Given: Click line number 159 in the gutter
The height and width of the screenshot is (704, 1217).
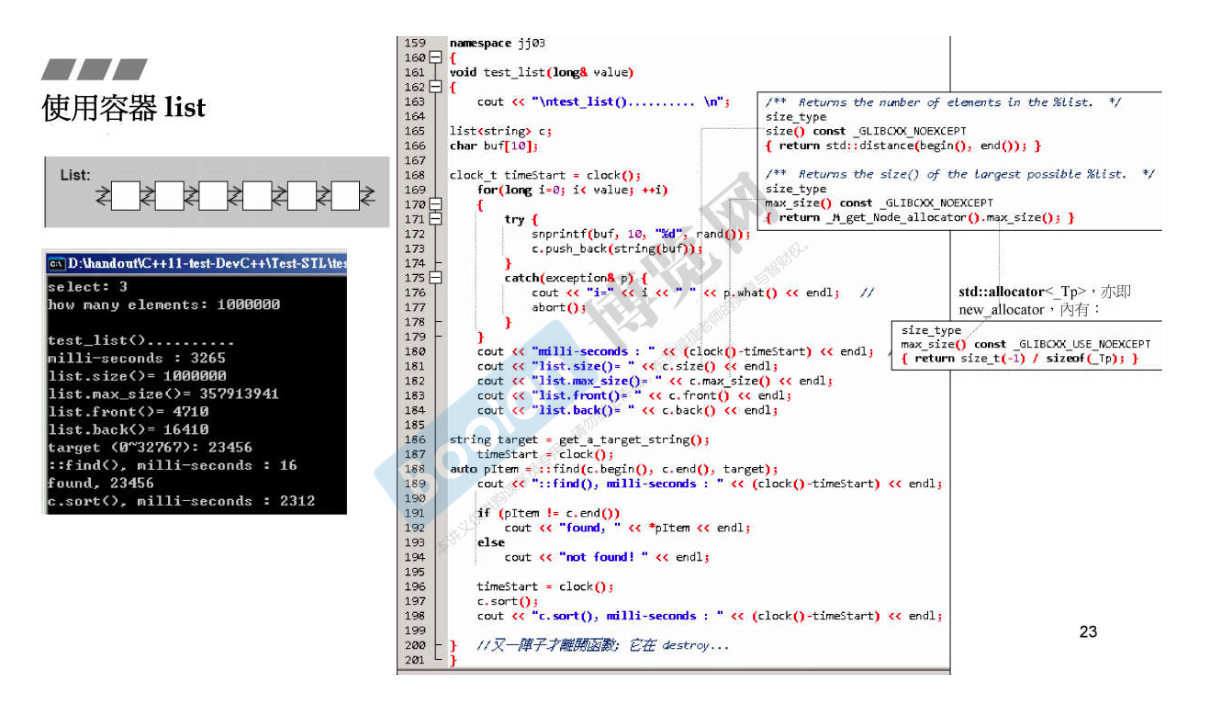Looking at the screenshot, I should (414, 43).
